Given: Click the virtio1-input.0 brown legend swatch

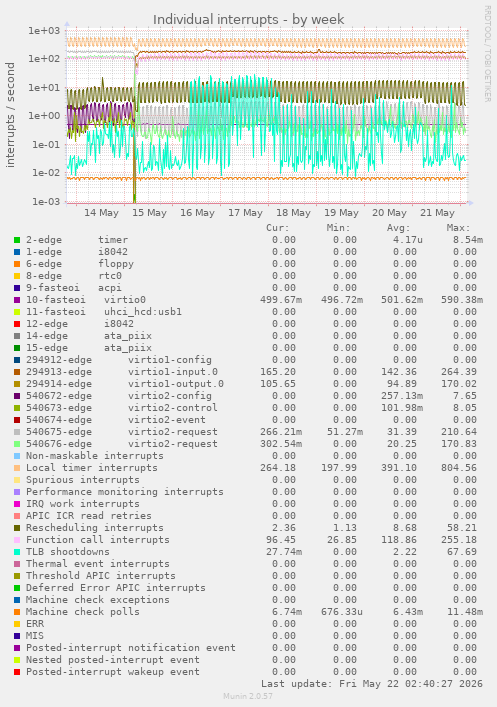Looking at the screenshot, I should point(17,372).
